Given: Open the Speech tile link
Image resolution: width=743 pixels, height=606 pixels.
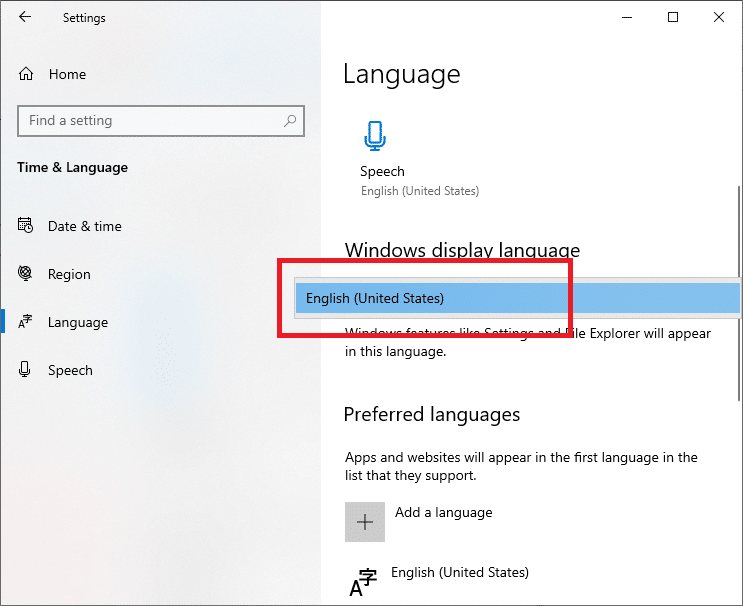Looking at the screenshot, I should (382, 172).
